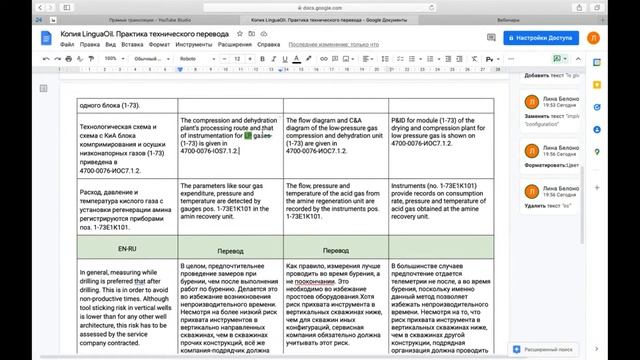Click the Print icon
Viewport: 640px width, 360px height.
coord(69,59)
